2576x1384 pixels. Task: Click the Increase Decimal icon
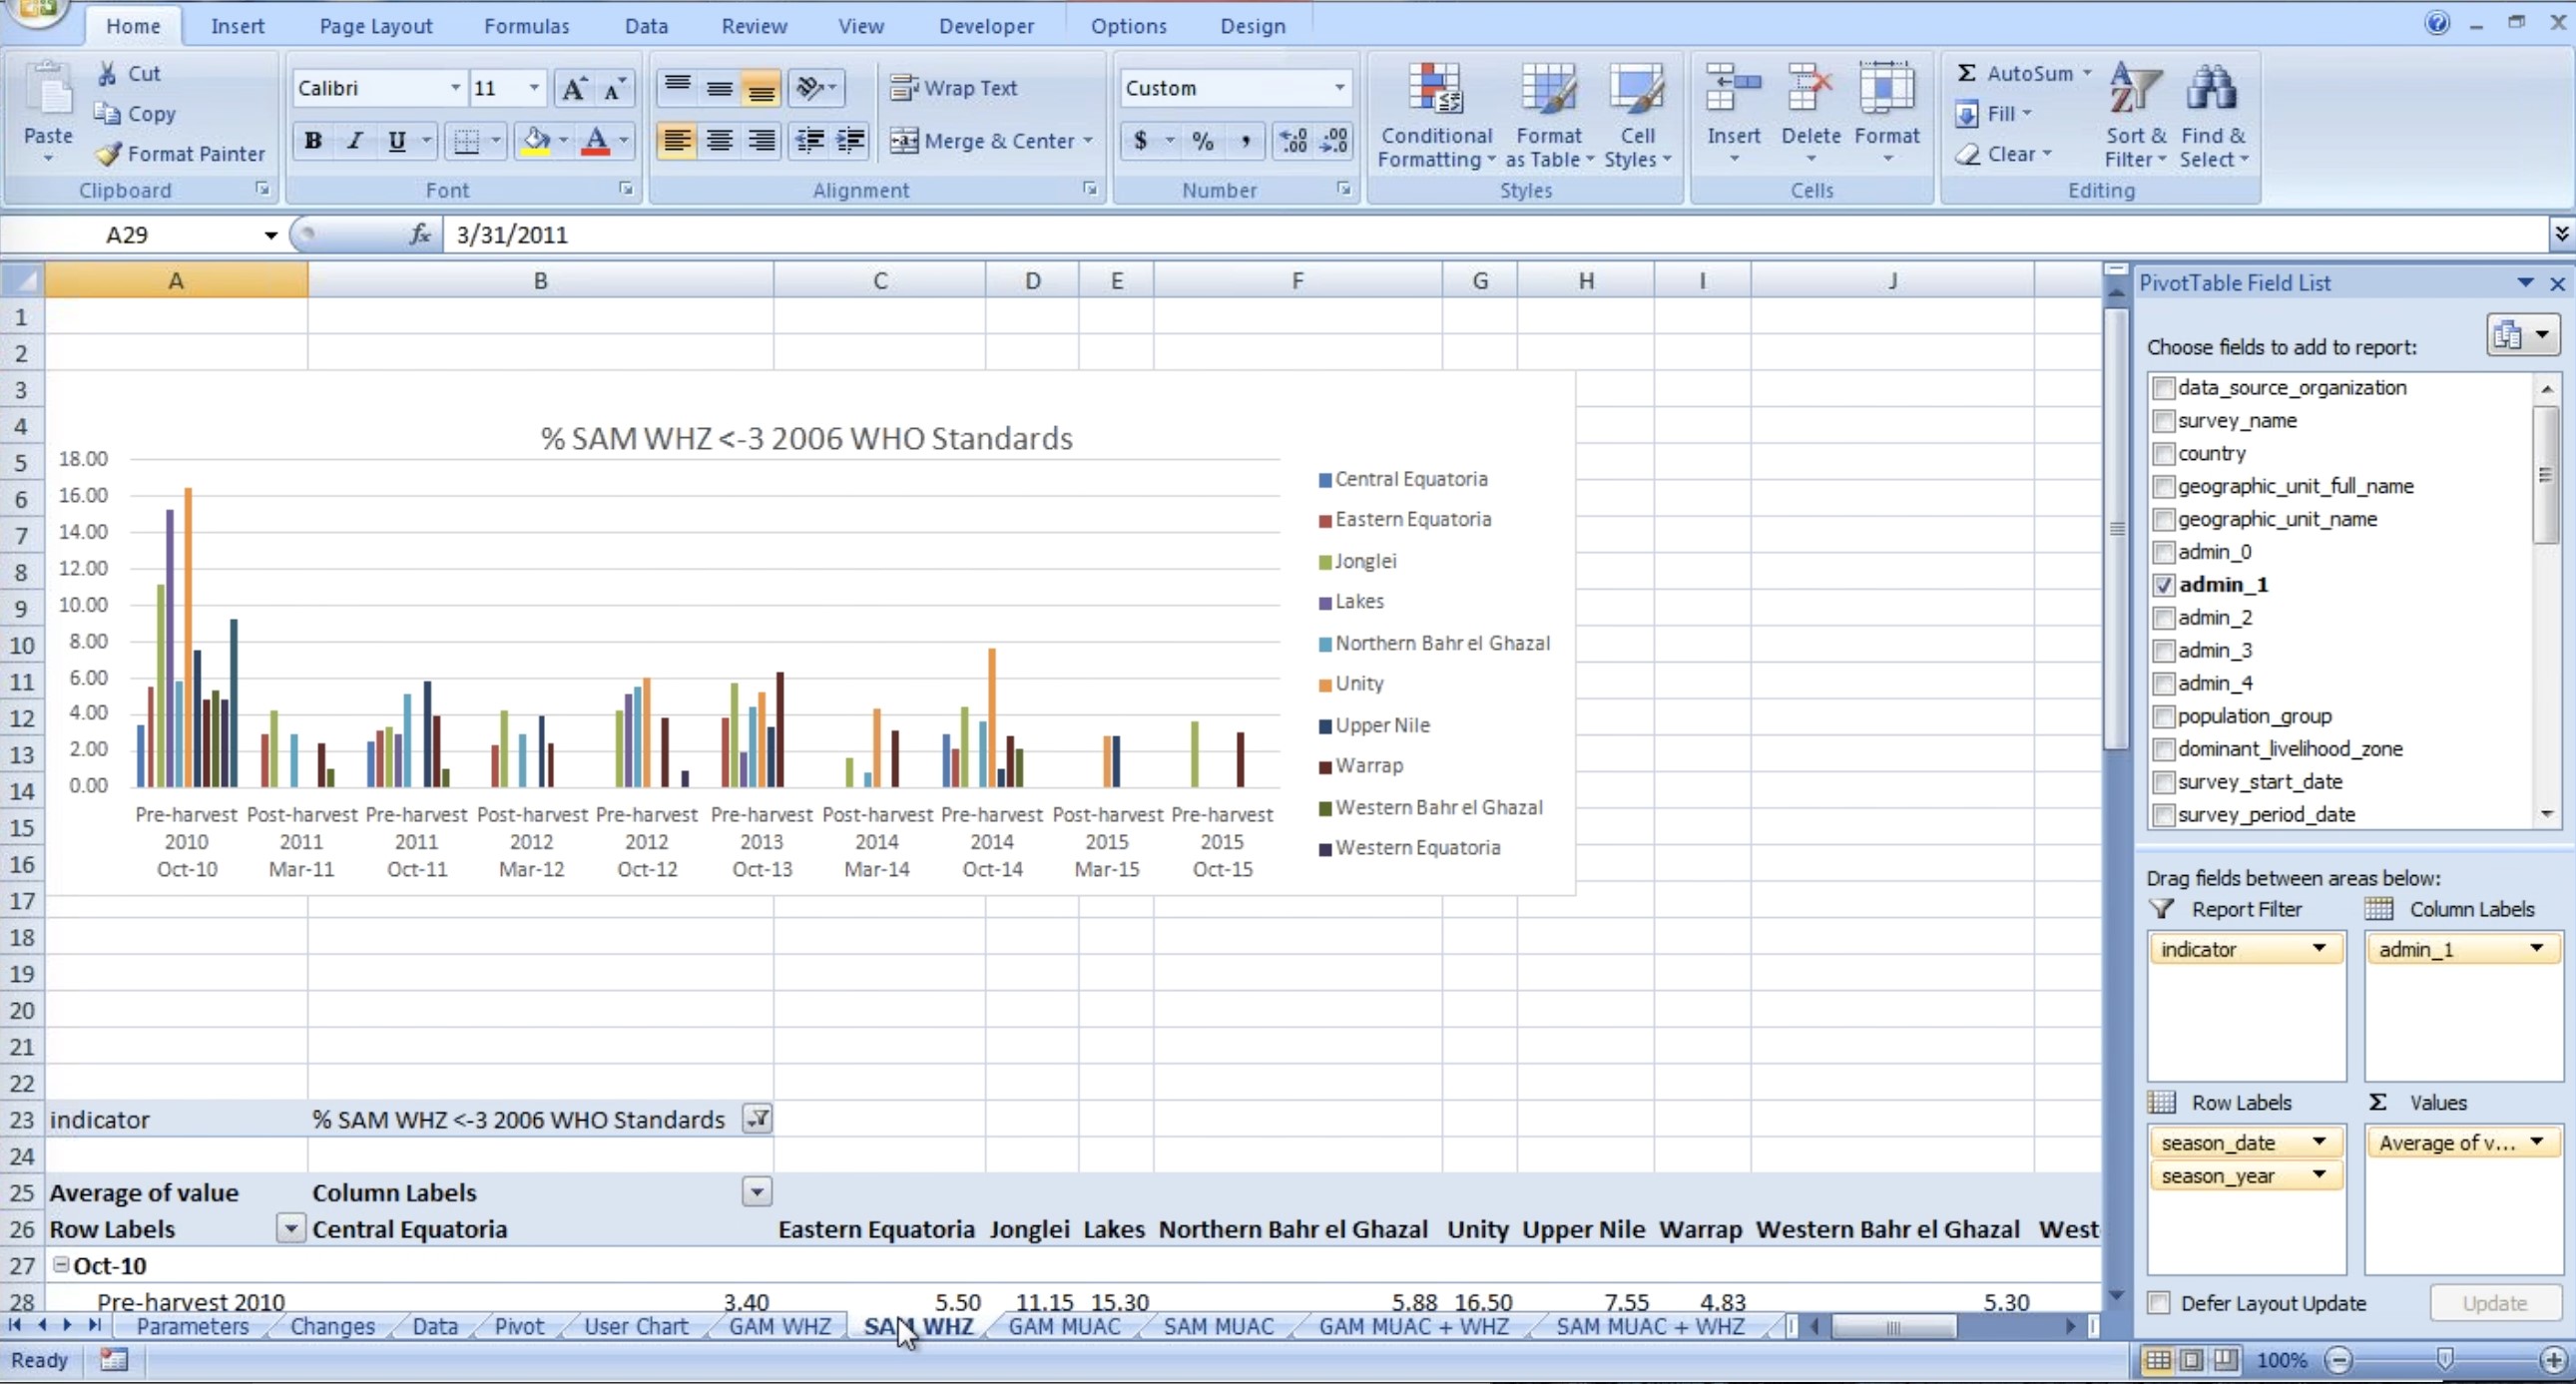[1293, 141]
